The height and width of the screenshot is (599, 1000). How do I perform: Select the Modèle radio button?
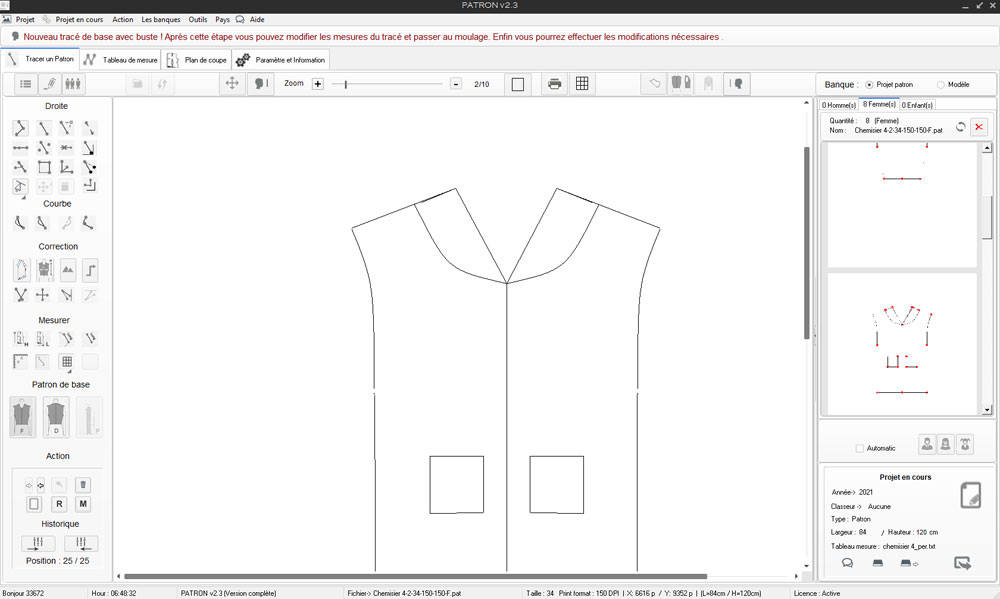tap(940, 85)
